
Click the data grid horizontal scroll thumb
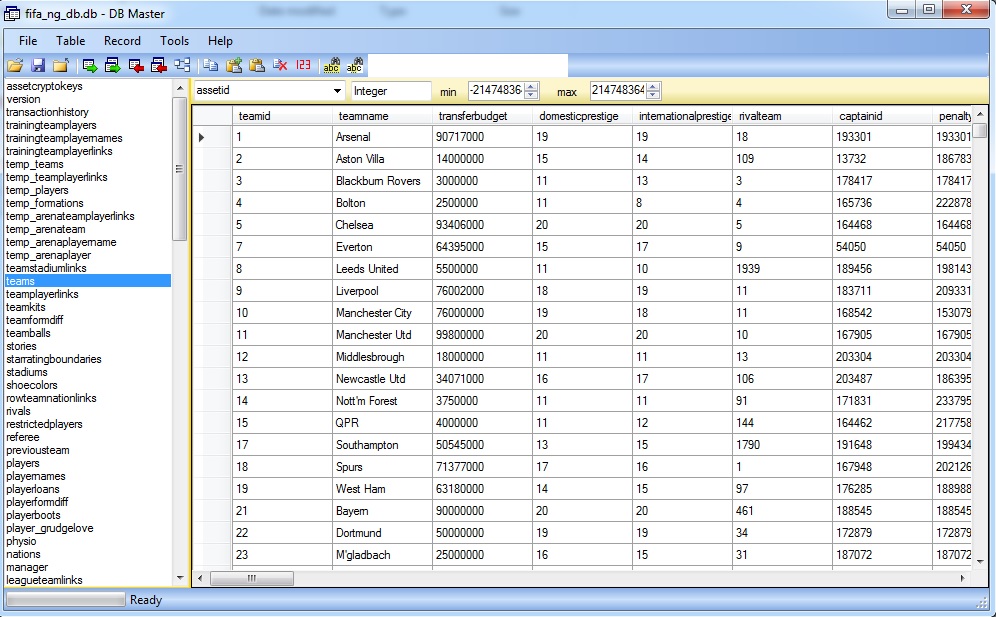[x=252, y=578]
